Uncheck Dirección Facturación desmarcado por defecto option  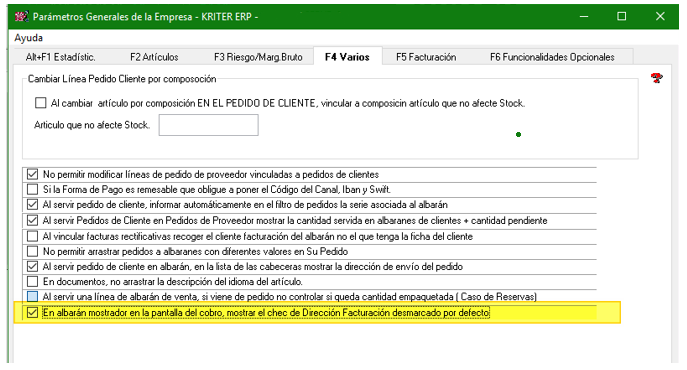(32, 313)
